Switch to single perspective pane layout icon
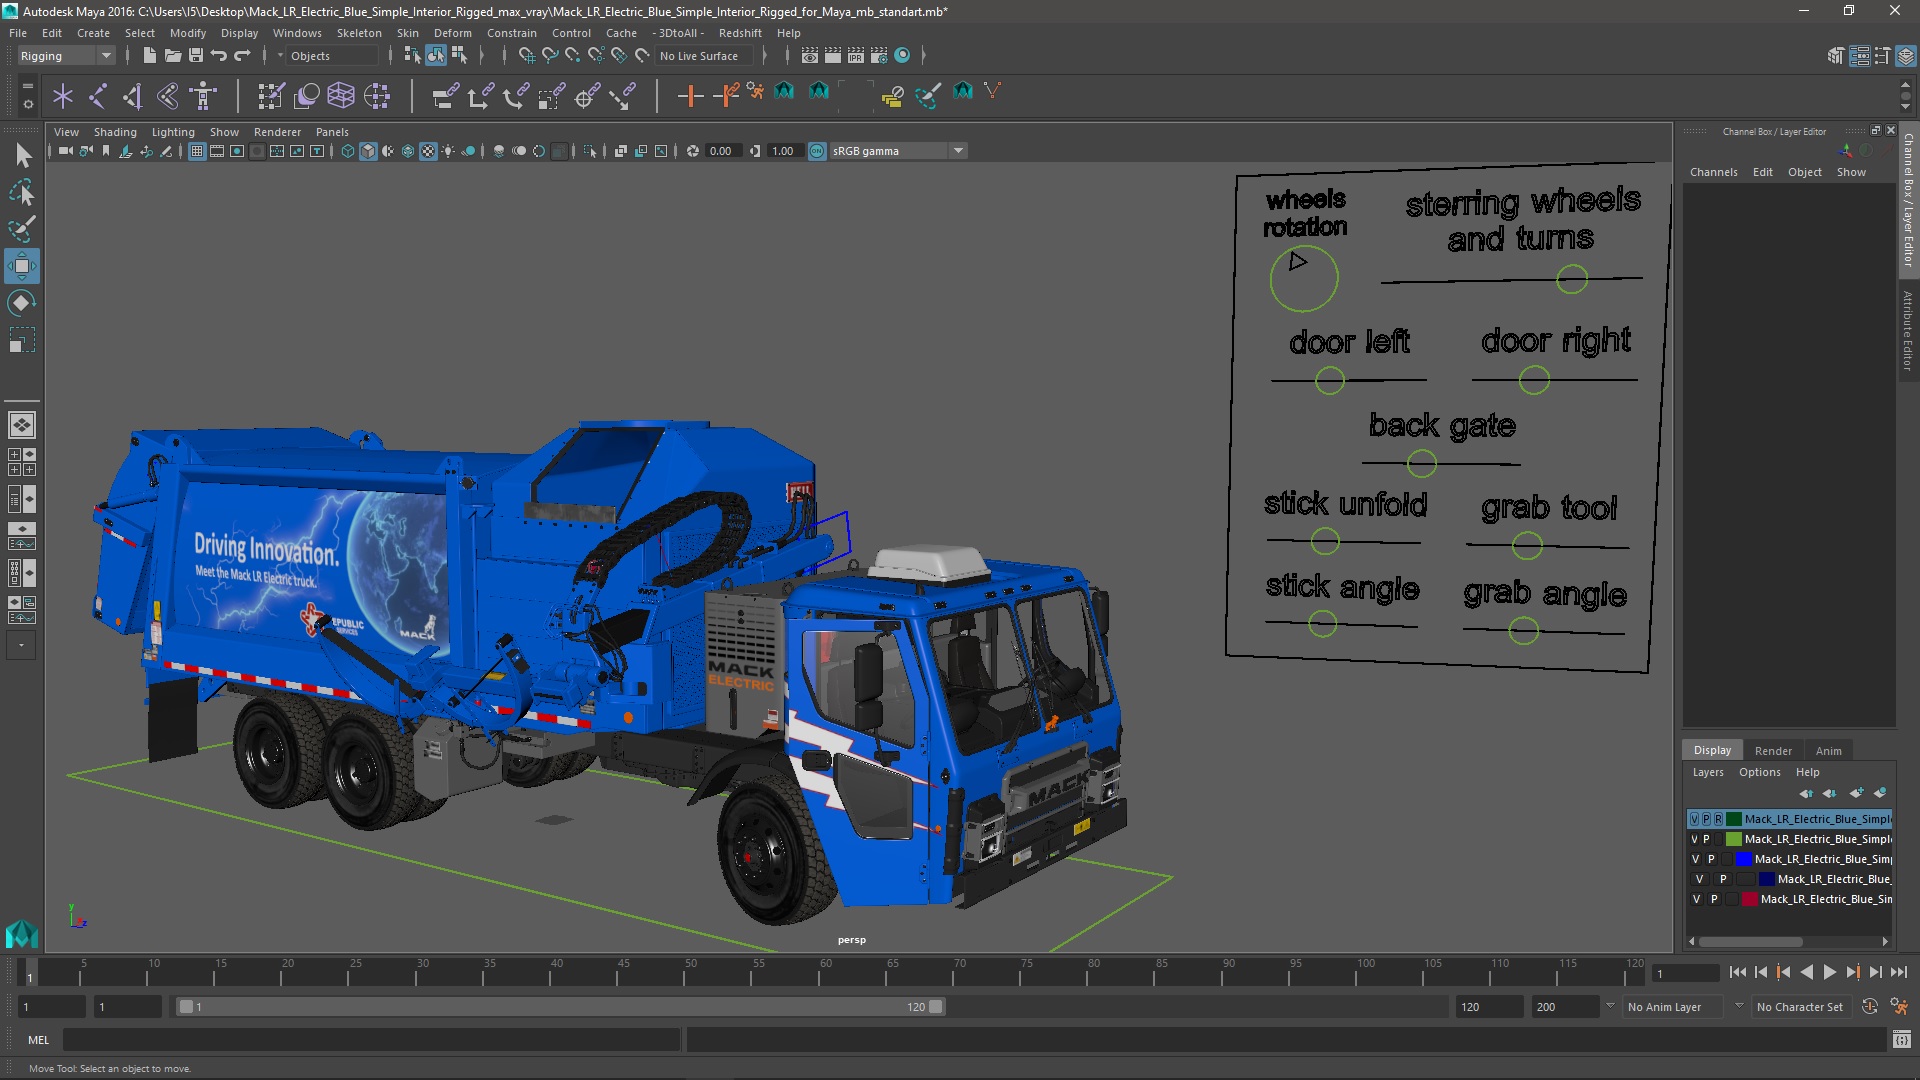 tap(22, 425)
